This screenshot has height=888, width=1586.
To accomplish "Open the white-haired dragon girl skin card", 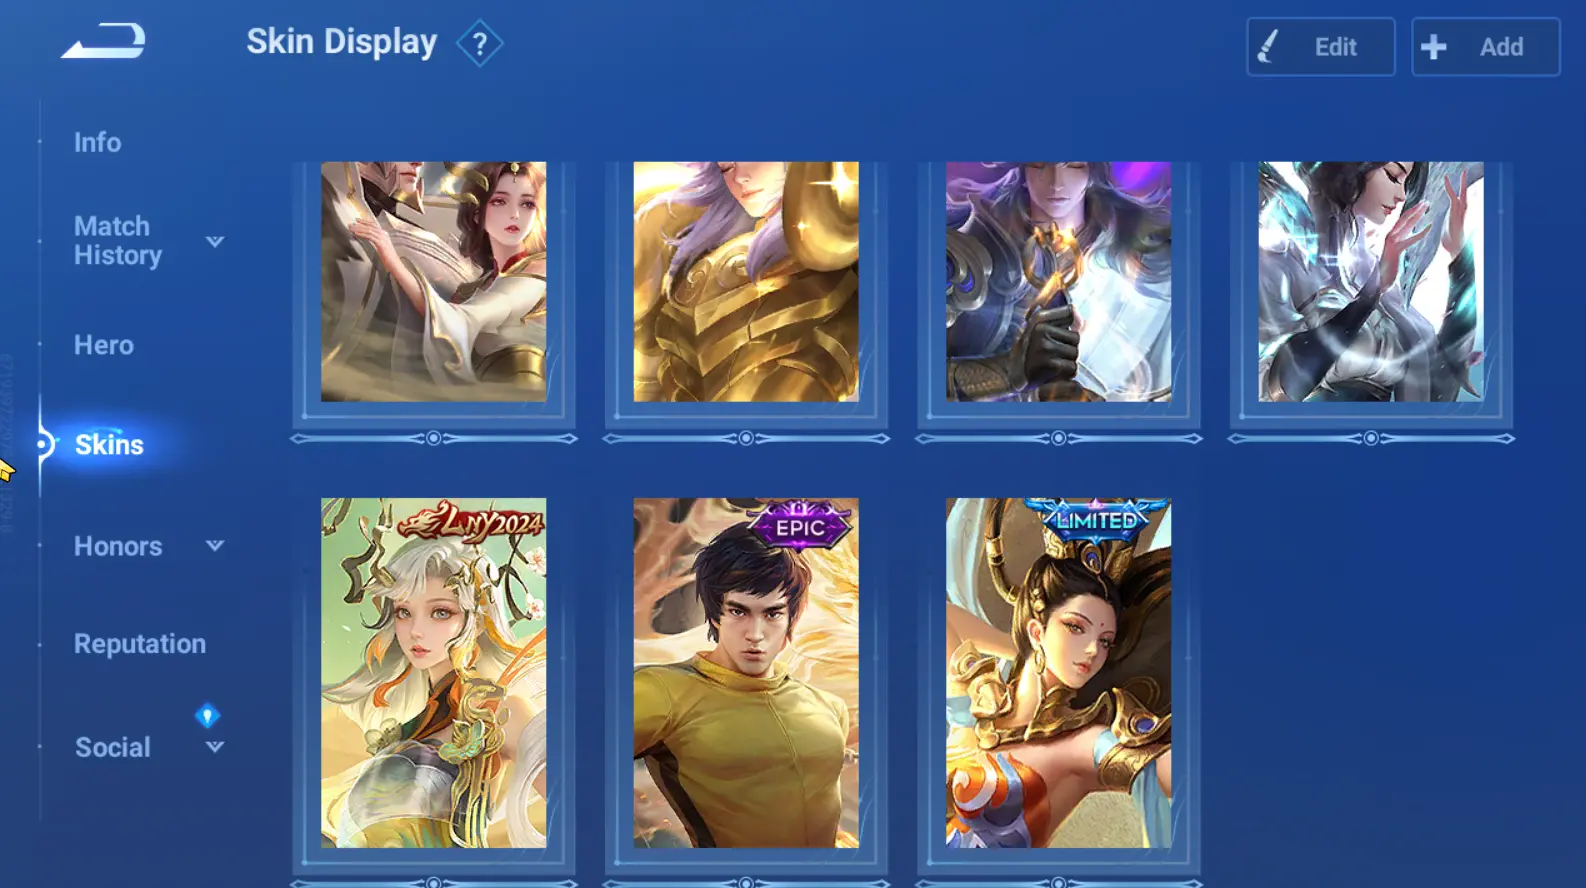I will [x=434, y=673].
